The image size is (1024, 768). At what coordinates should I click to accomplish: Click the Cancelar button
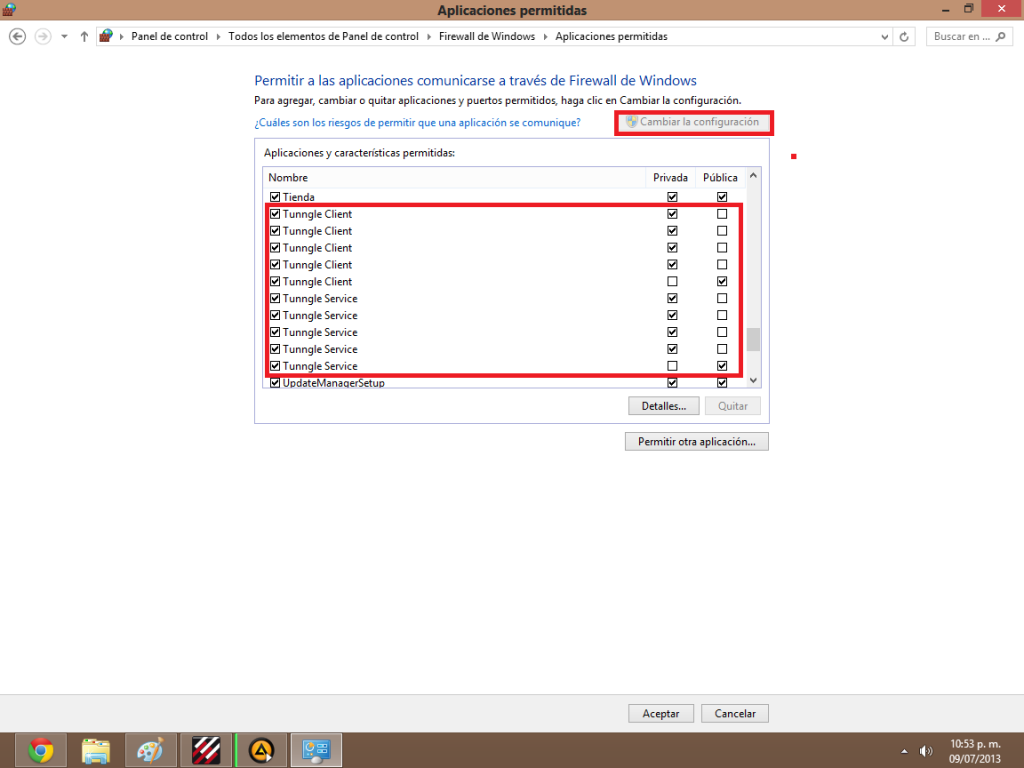click(735, 714)
